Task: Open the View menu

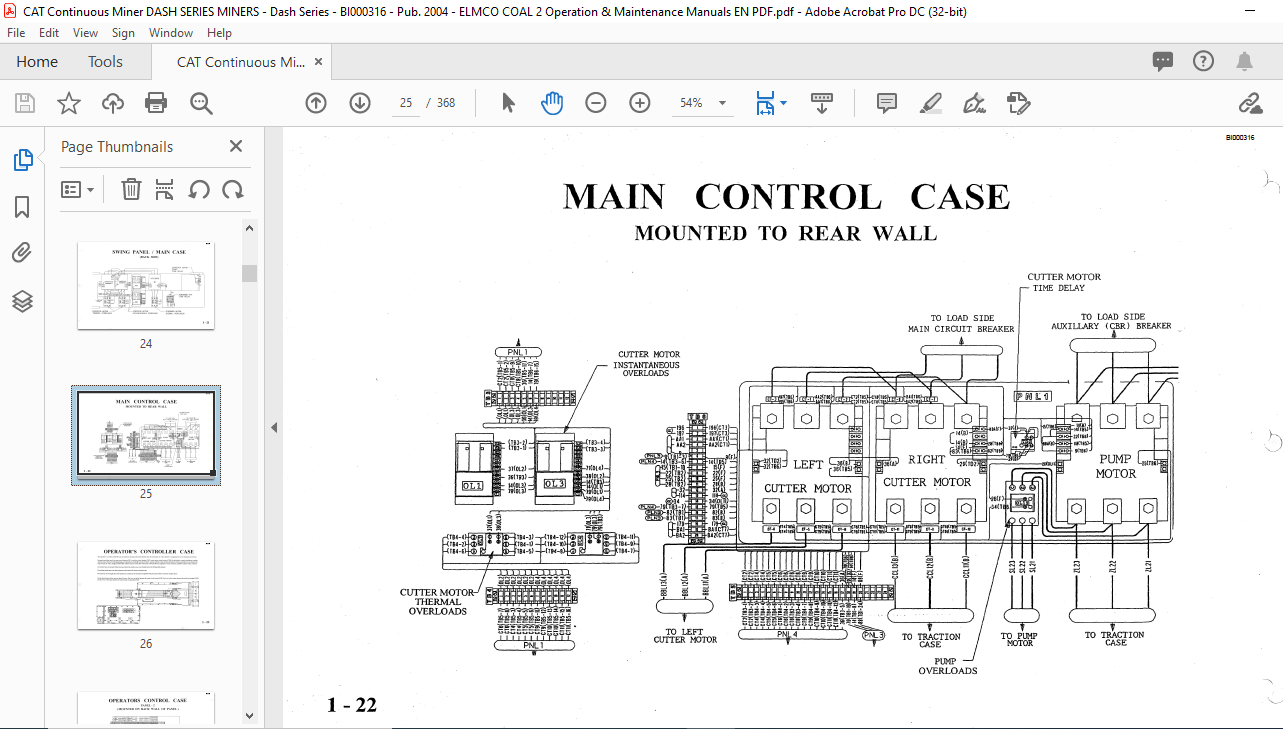Action: click(x=86, y=33)
